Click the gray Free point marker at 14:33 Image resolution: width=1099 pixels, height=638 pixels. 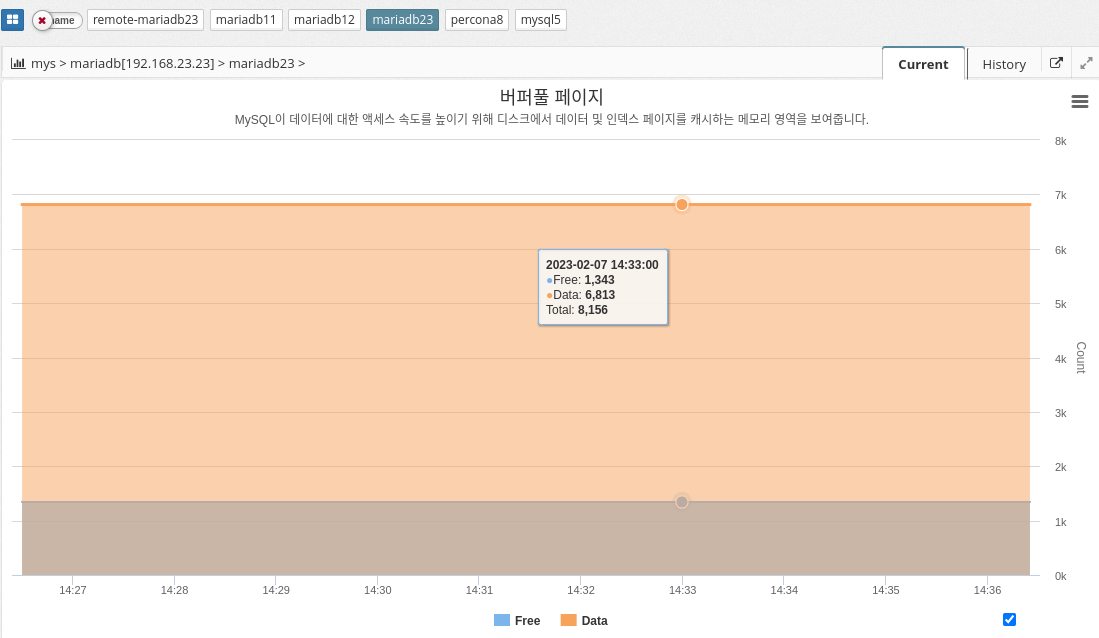pyautogui.click(x=682, y=501)
